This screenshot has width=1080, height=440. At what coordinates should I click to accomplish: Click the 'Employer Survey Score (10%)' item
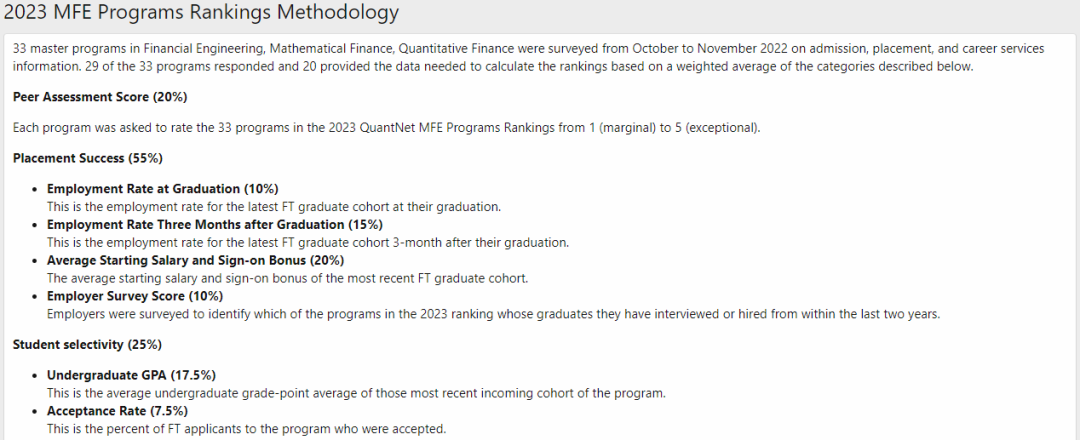[x=135, y=296]
